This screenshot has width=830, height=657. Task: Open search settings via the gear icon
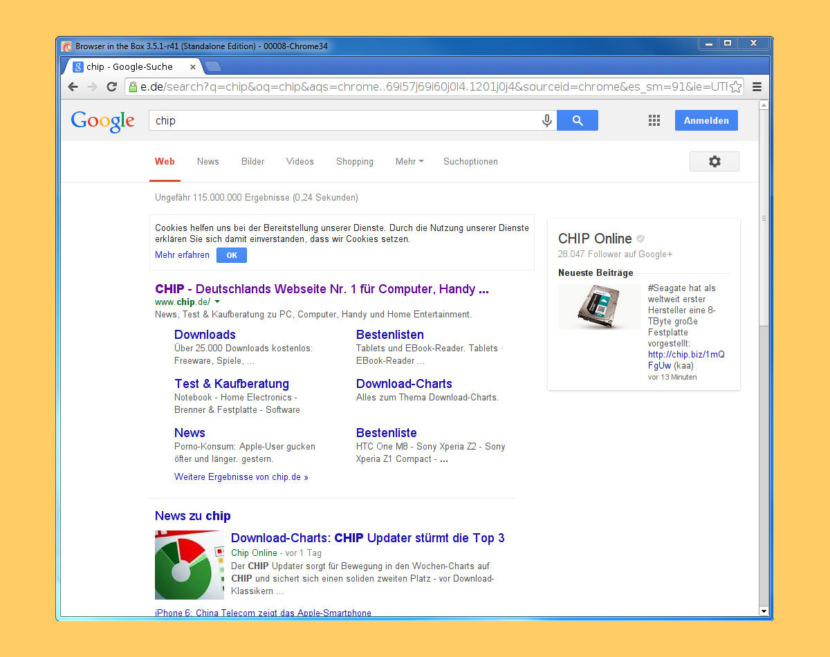point(714,161)
